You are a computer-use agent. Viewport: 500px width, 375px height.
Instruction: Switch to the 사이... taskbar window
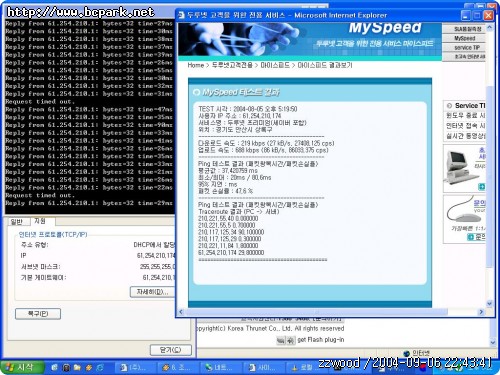point(263,367)
